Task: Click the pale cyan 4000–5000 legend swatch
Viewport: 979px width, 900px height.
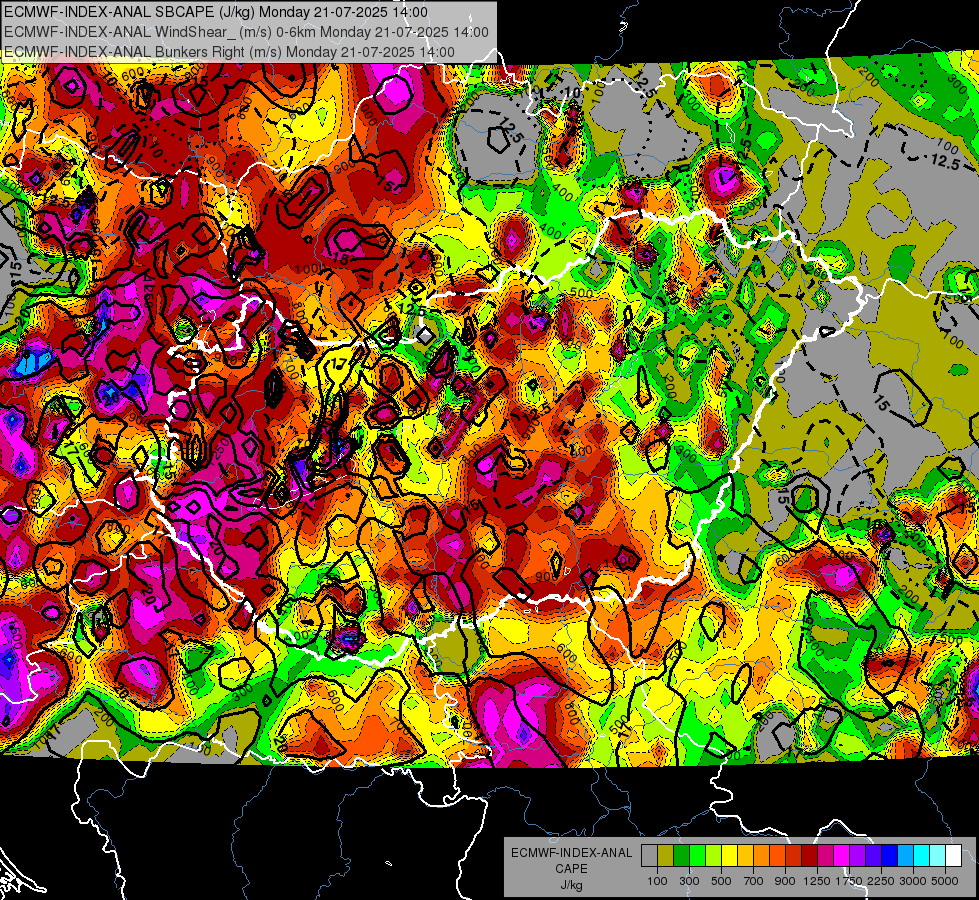Action: 938,856
